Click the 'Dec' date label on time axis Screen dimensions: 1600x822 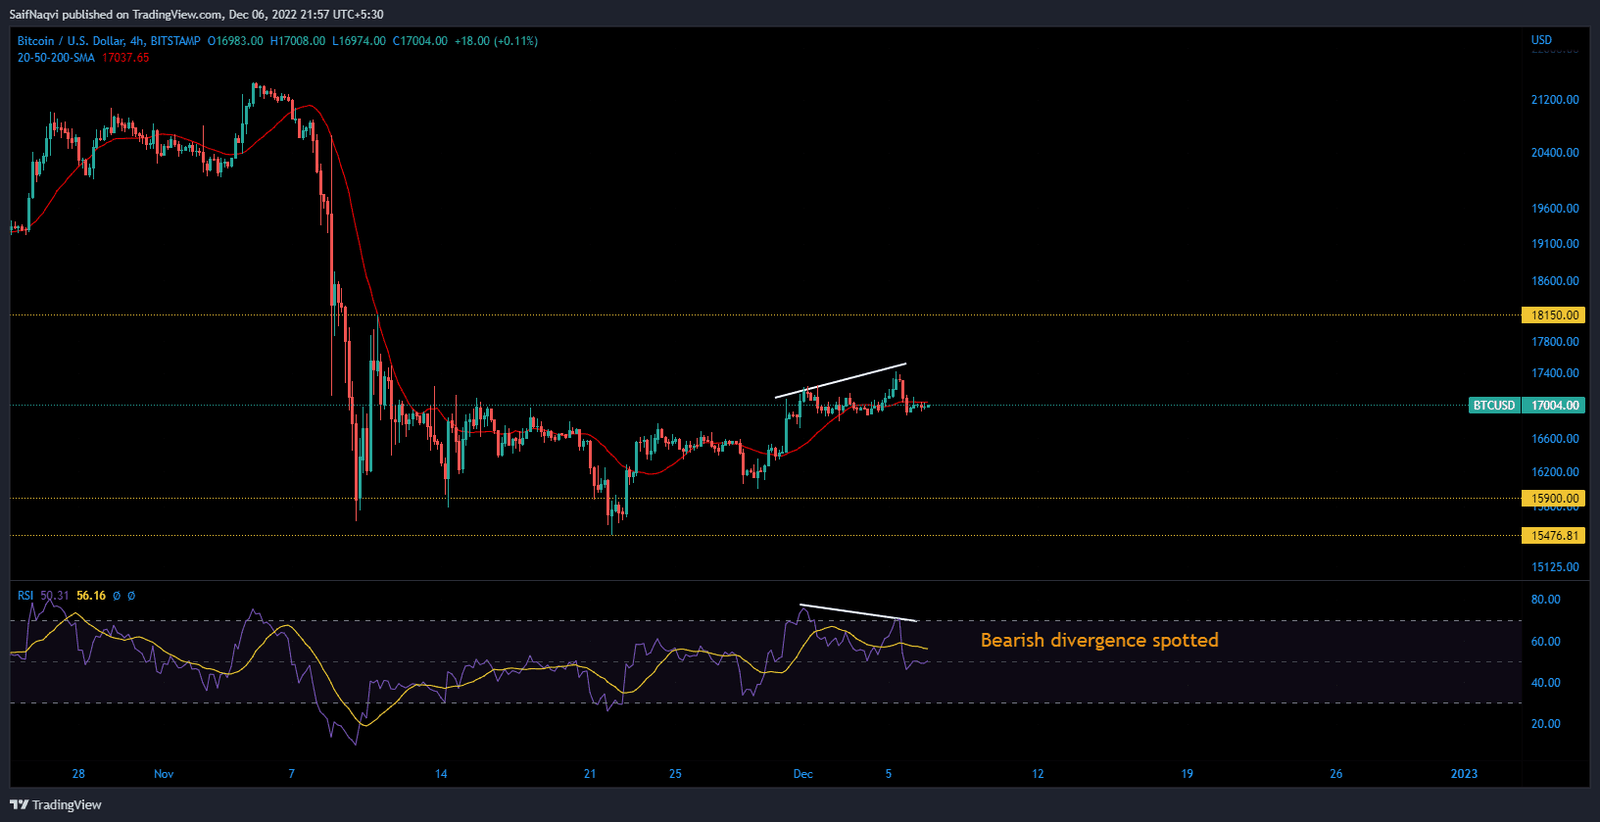click(802, 774)
